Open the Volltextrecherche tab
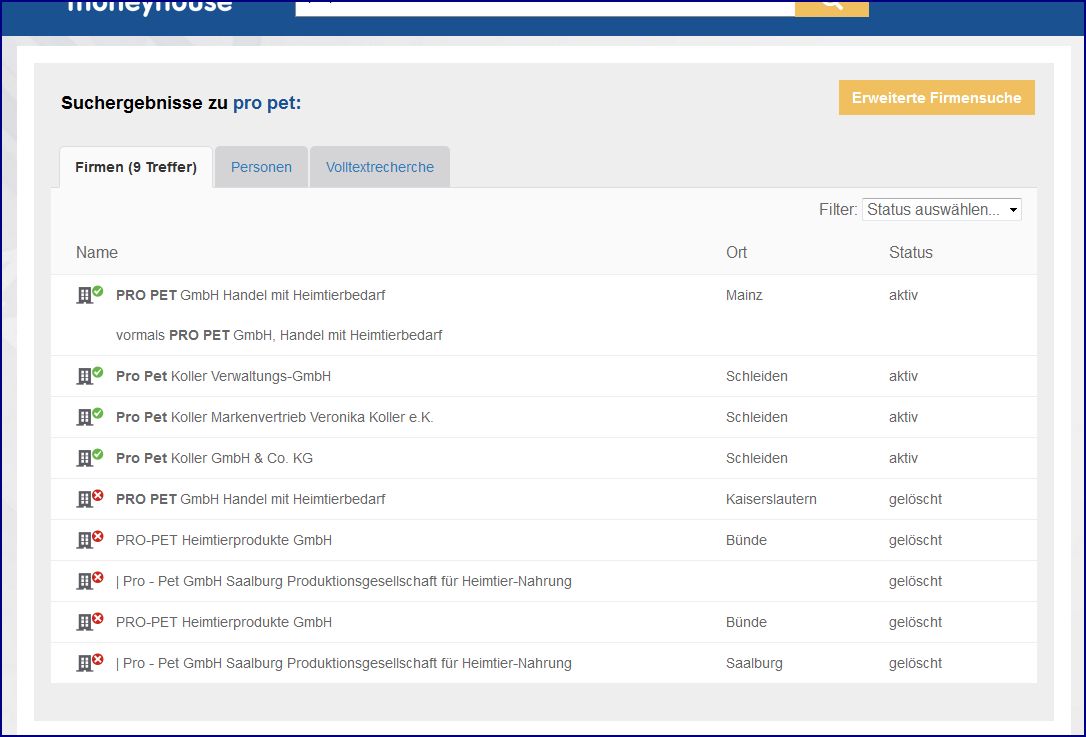The height and width of the screenshot is (737, 1086). click(x=379, y=167)
